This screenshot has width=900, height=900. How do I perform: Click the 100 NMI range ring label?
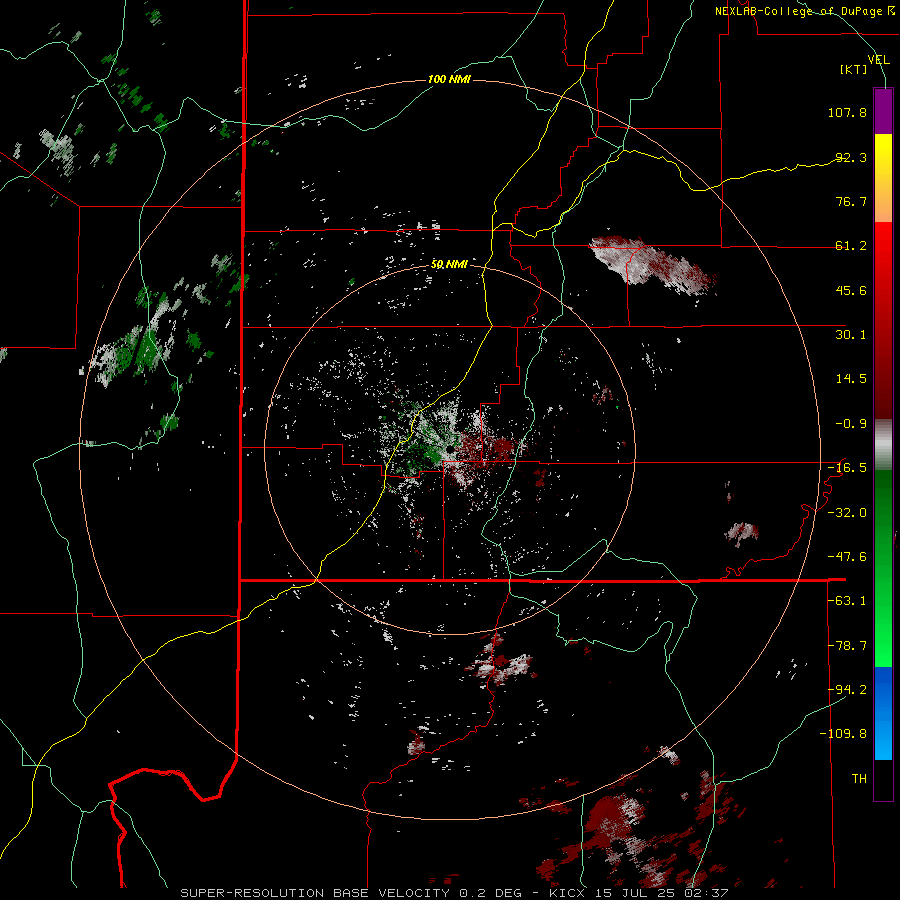[449, 79]
